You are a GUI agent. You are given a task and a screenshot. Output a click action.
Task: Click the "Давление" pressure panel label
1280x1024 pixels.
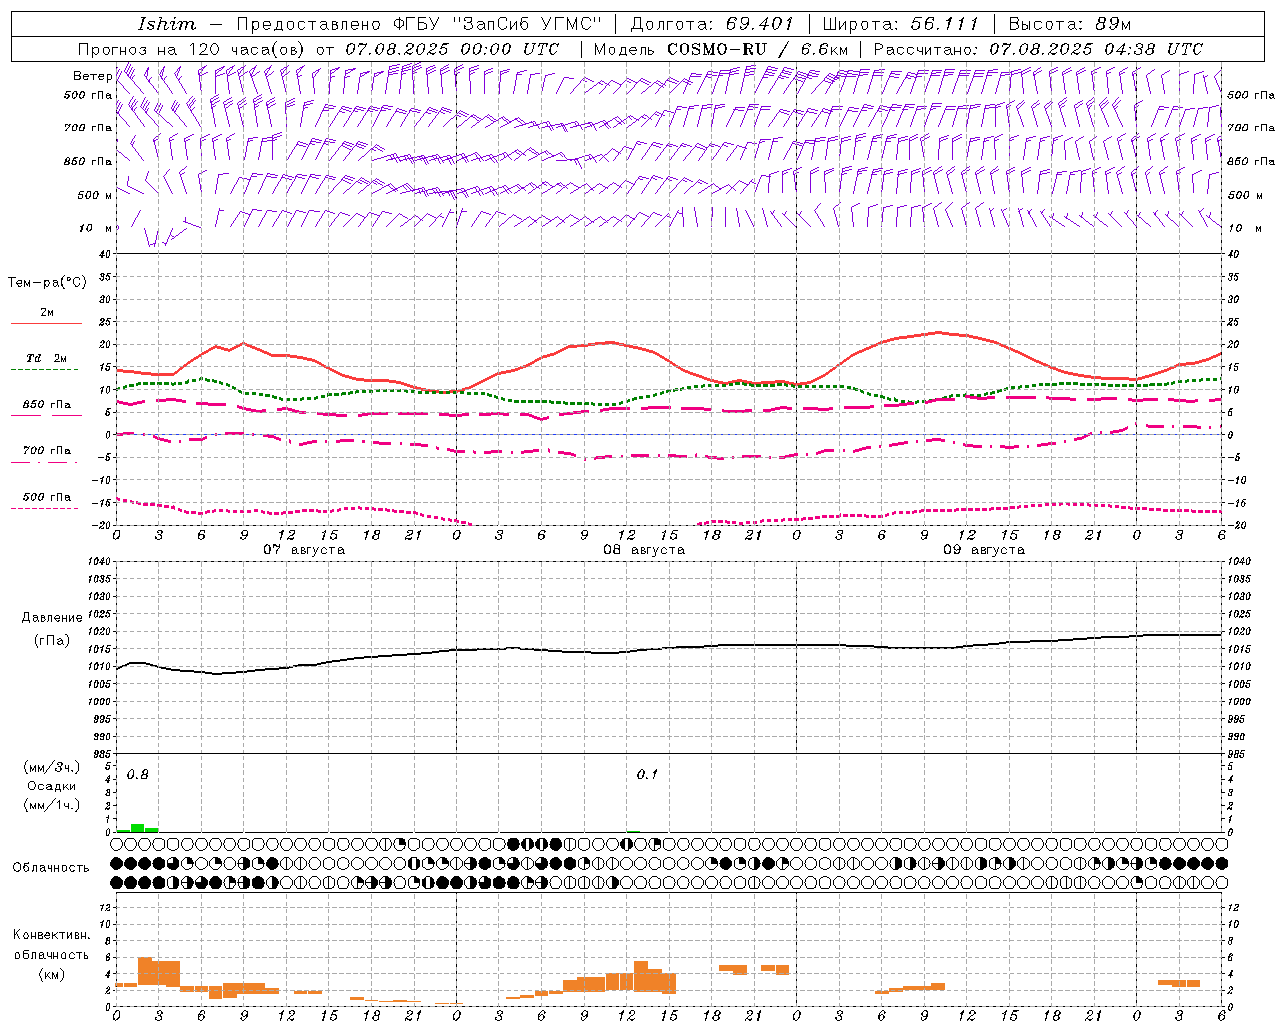click(52, 618)
